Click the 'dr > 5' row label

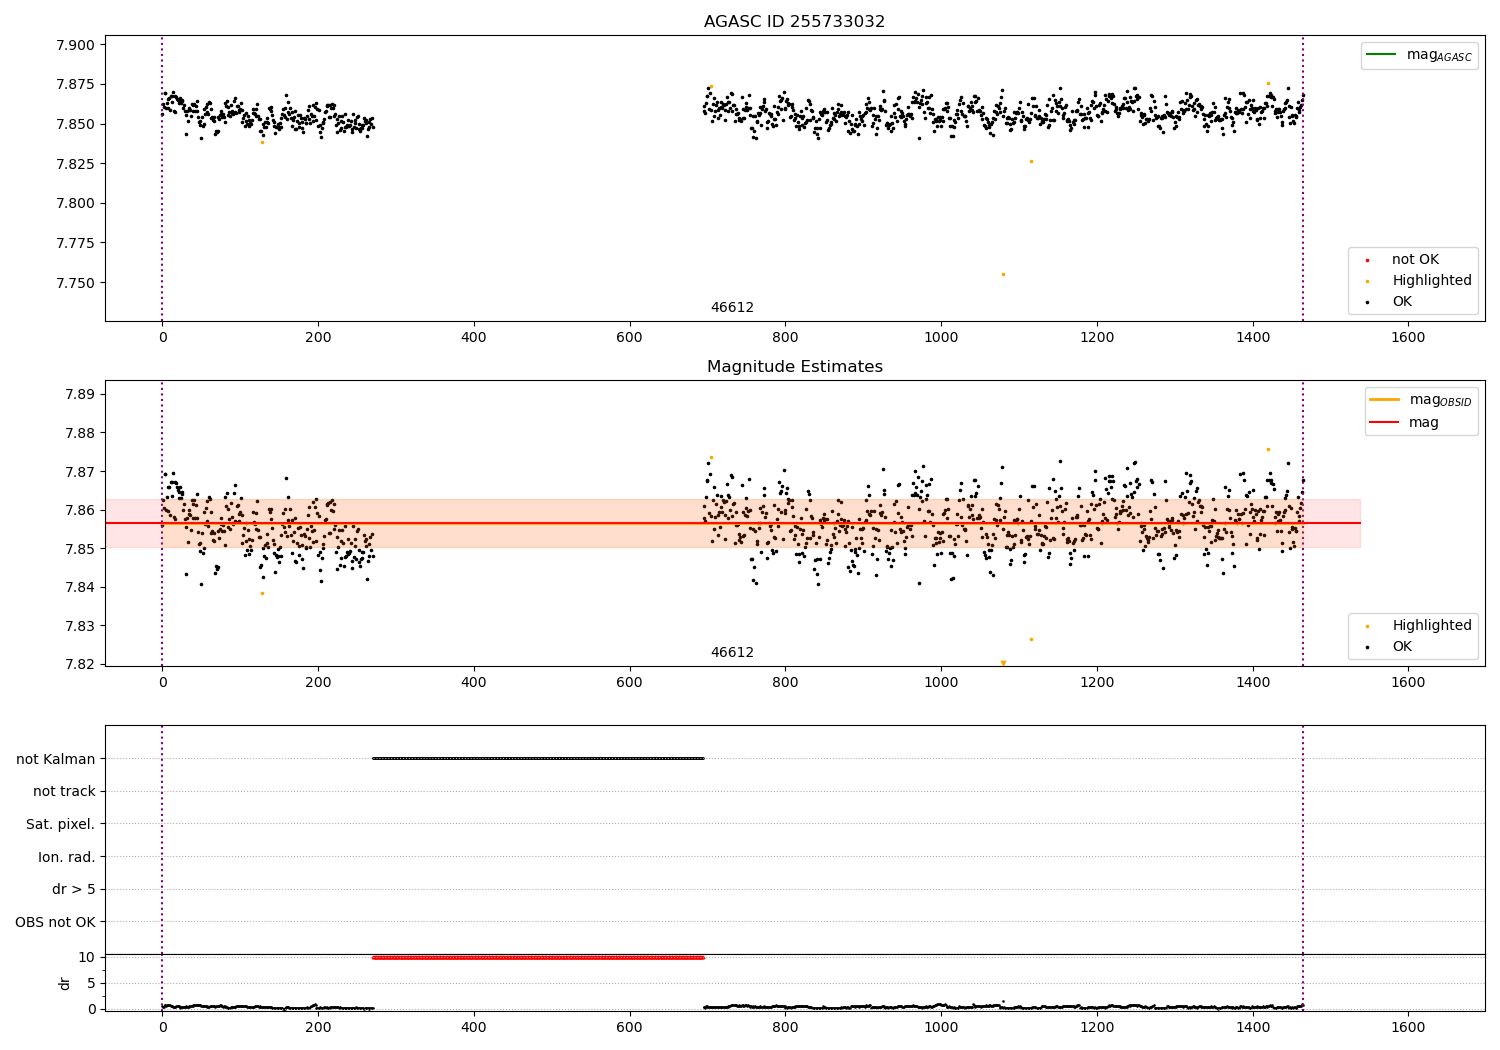click(74, 889)
